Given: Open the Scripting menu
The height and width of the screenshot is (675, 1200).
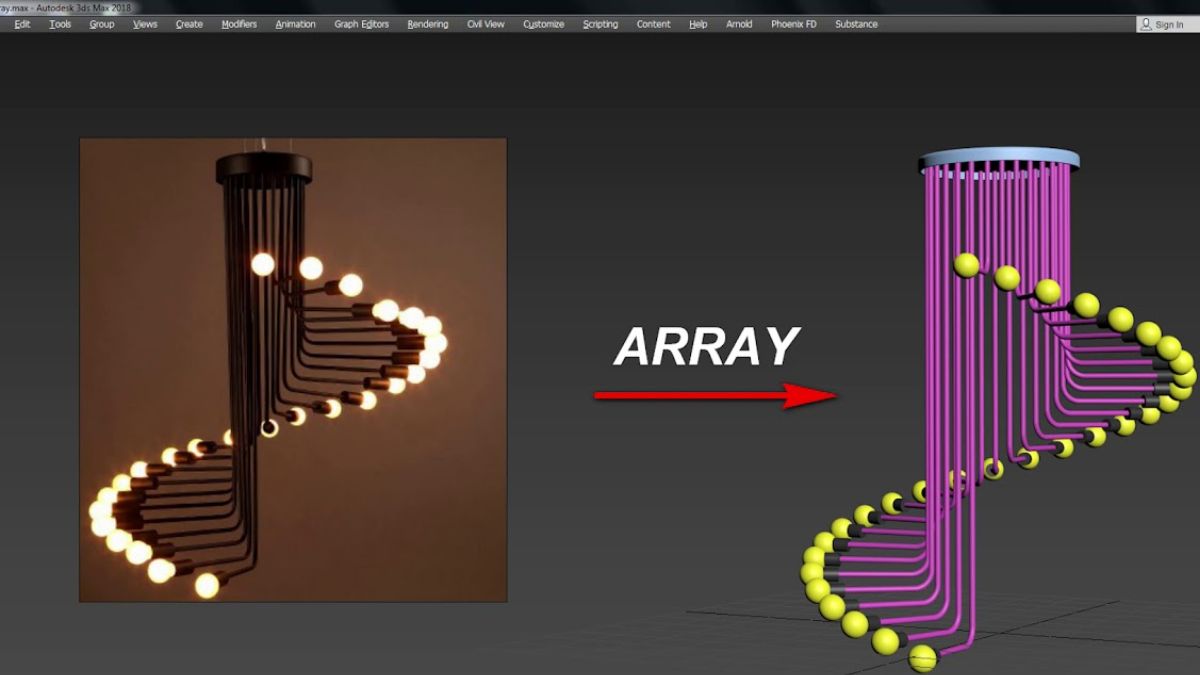Looking at the screenshot, I should pyautogui.click(x=599, y=24).
